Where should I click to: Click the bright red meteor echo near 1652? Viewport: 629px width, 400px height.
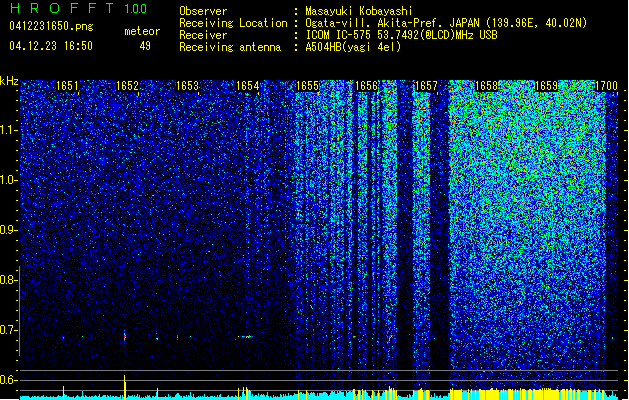125,337
